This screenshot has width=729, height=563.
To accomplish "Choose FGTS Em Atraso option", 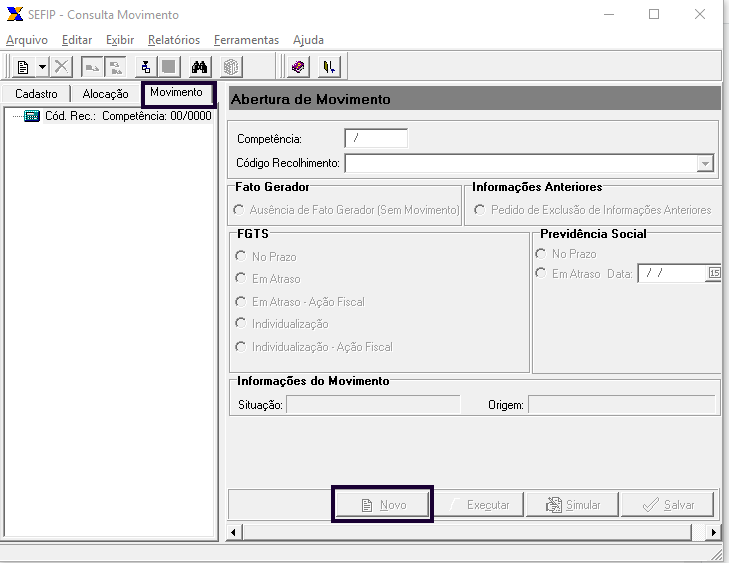I will (x=268, y=278).
